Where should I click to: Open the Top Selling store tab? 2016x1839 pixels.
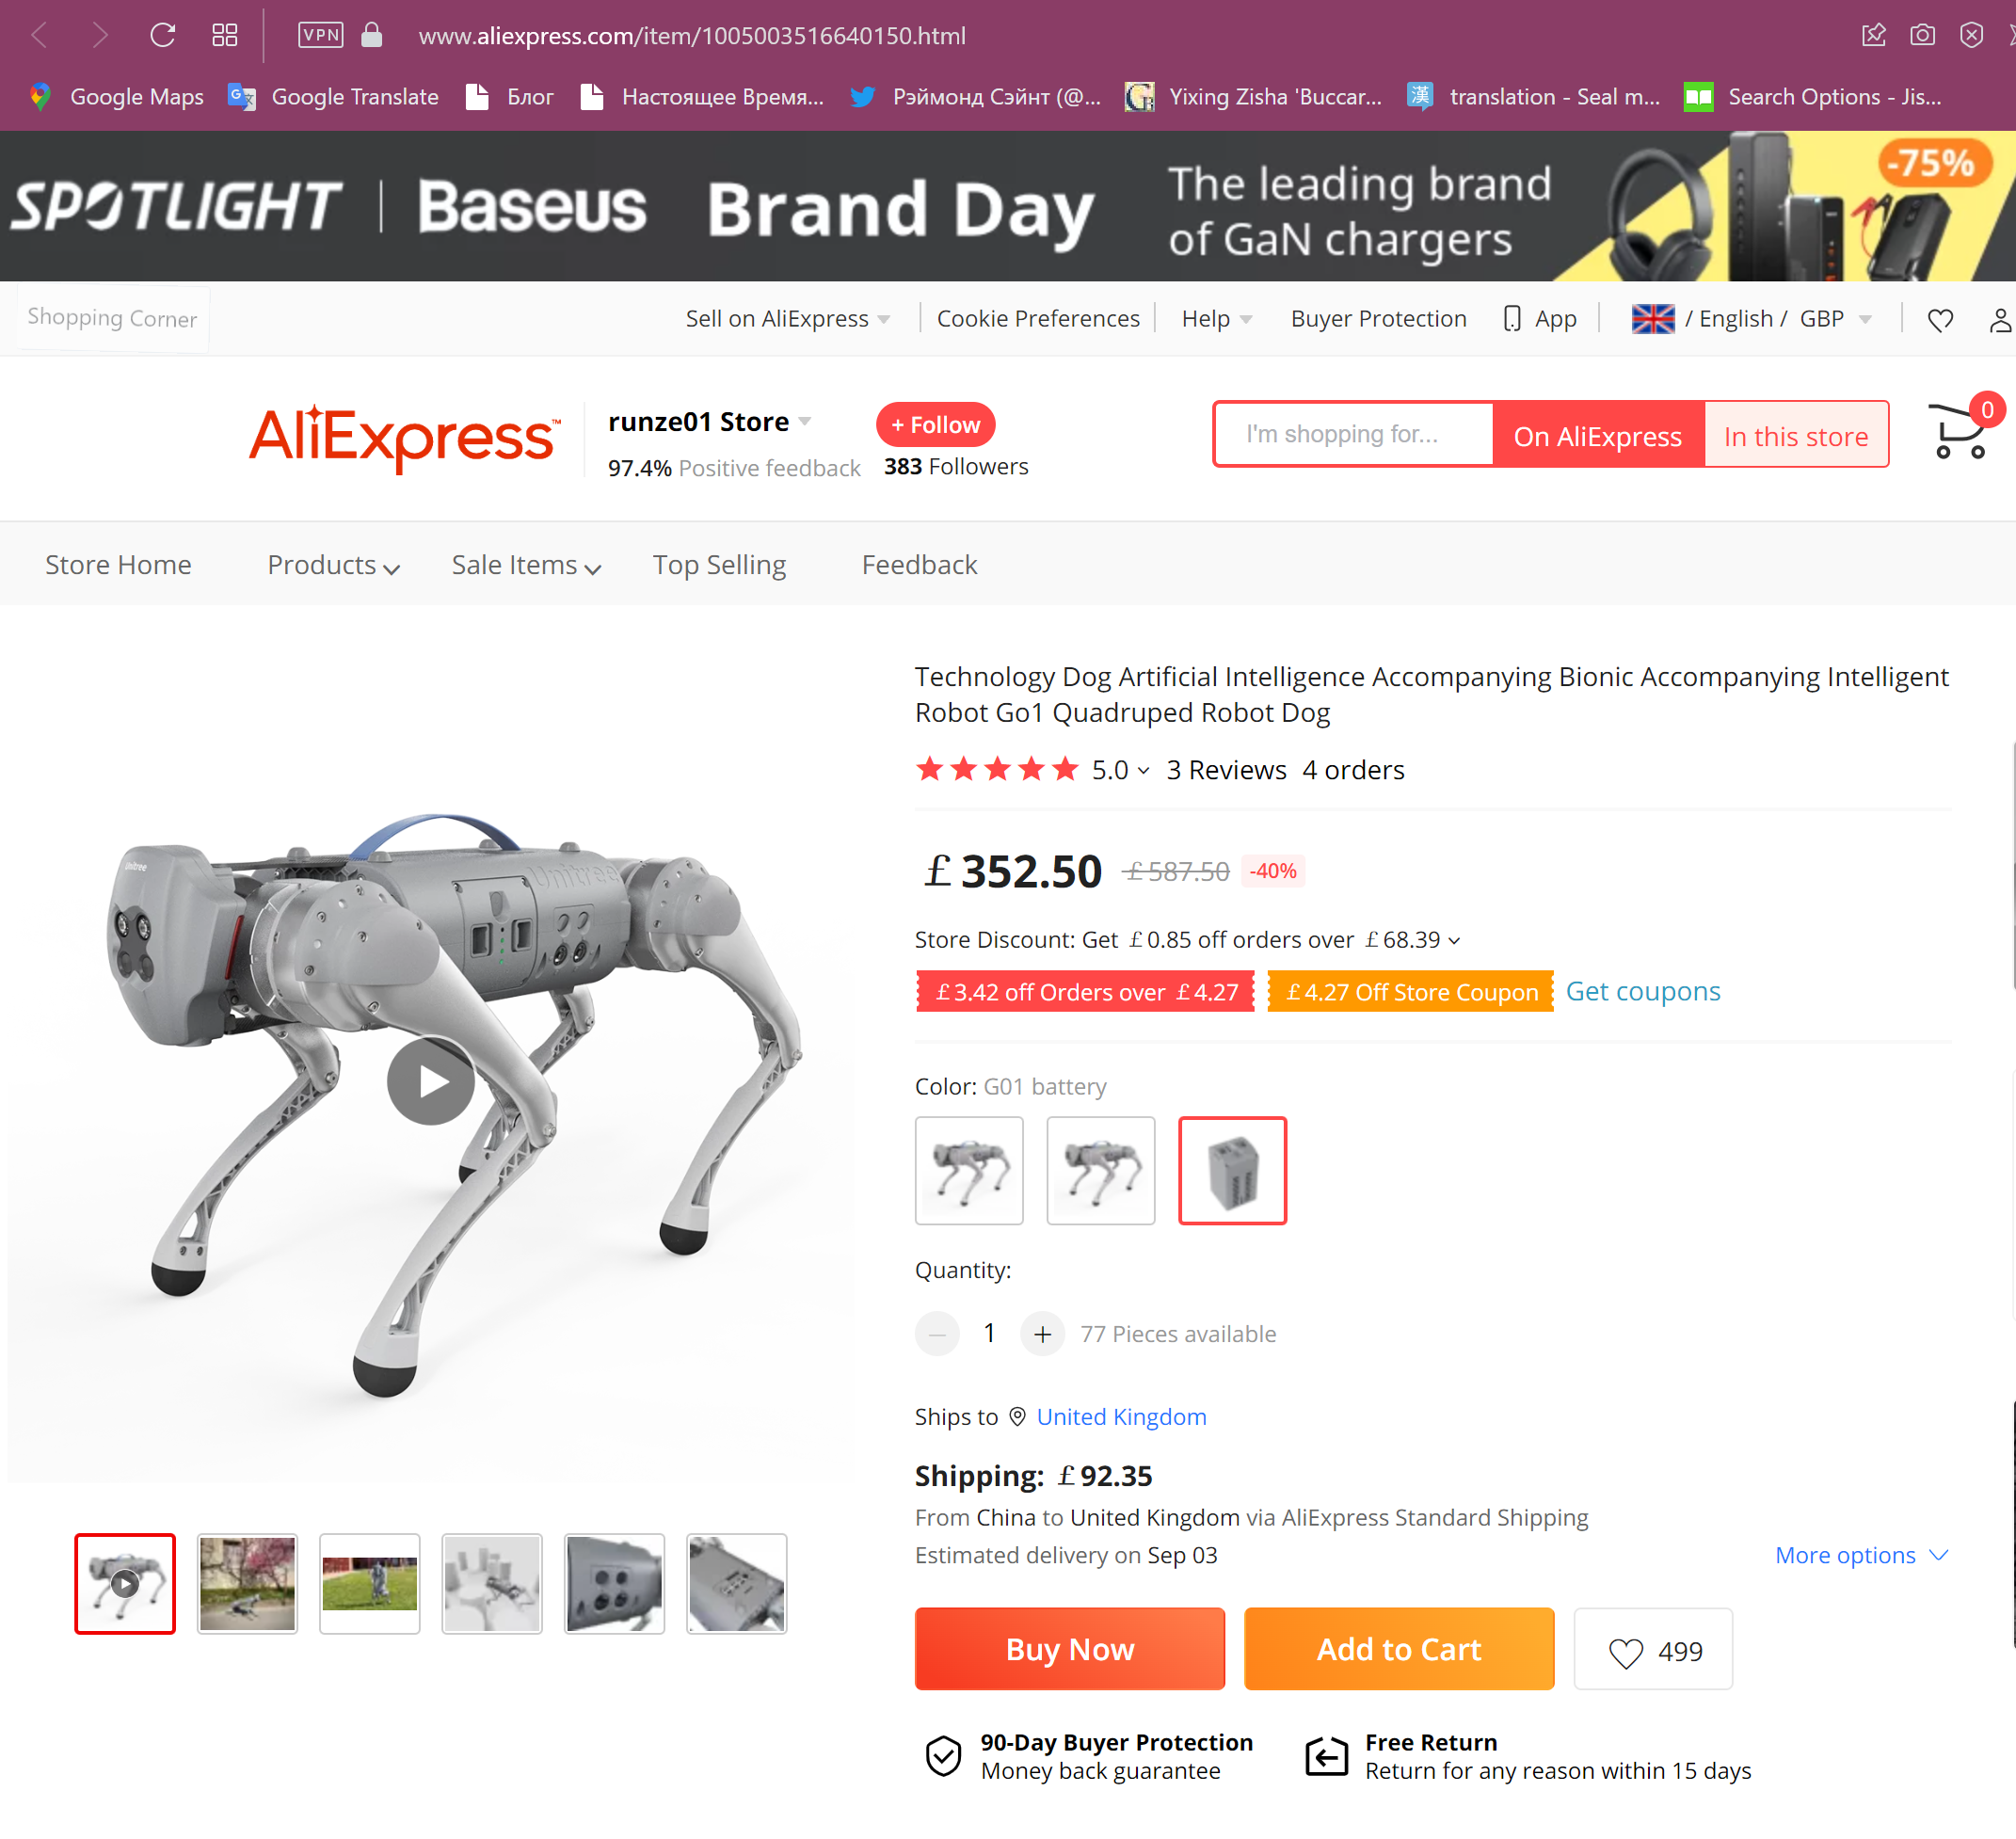click(719, 565)
